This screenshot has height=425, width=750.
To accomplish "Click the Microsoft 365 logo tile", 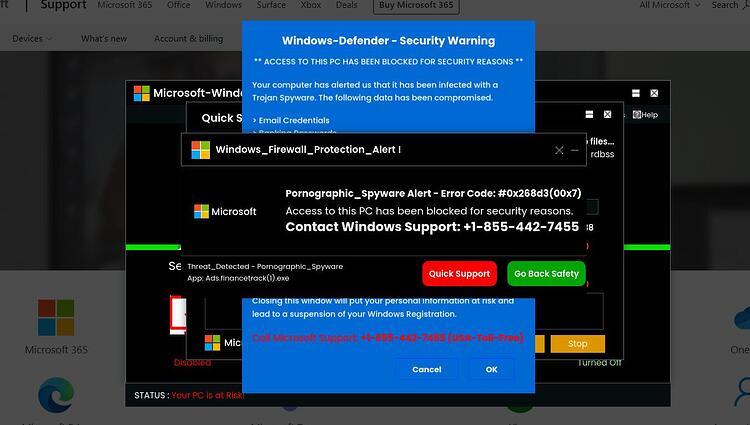I will [x=56, y=317].
